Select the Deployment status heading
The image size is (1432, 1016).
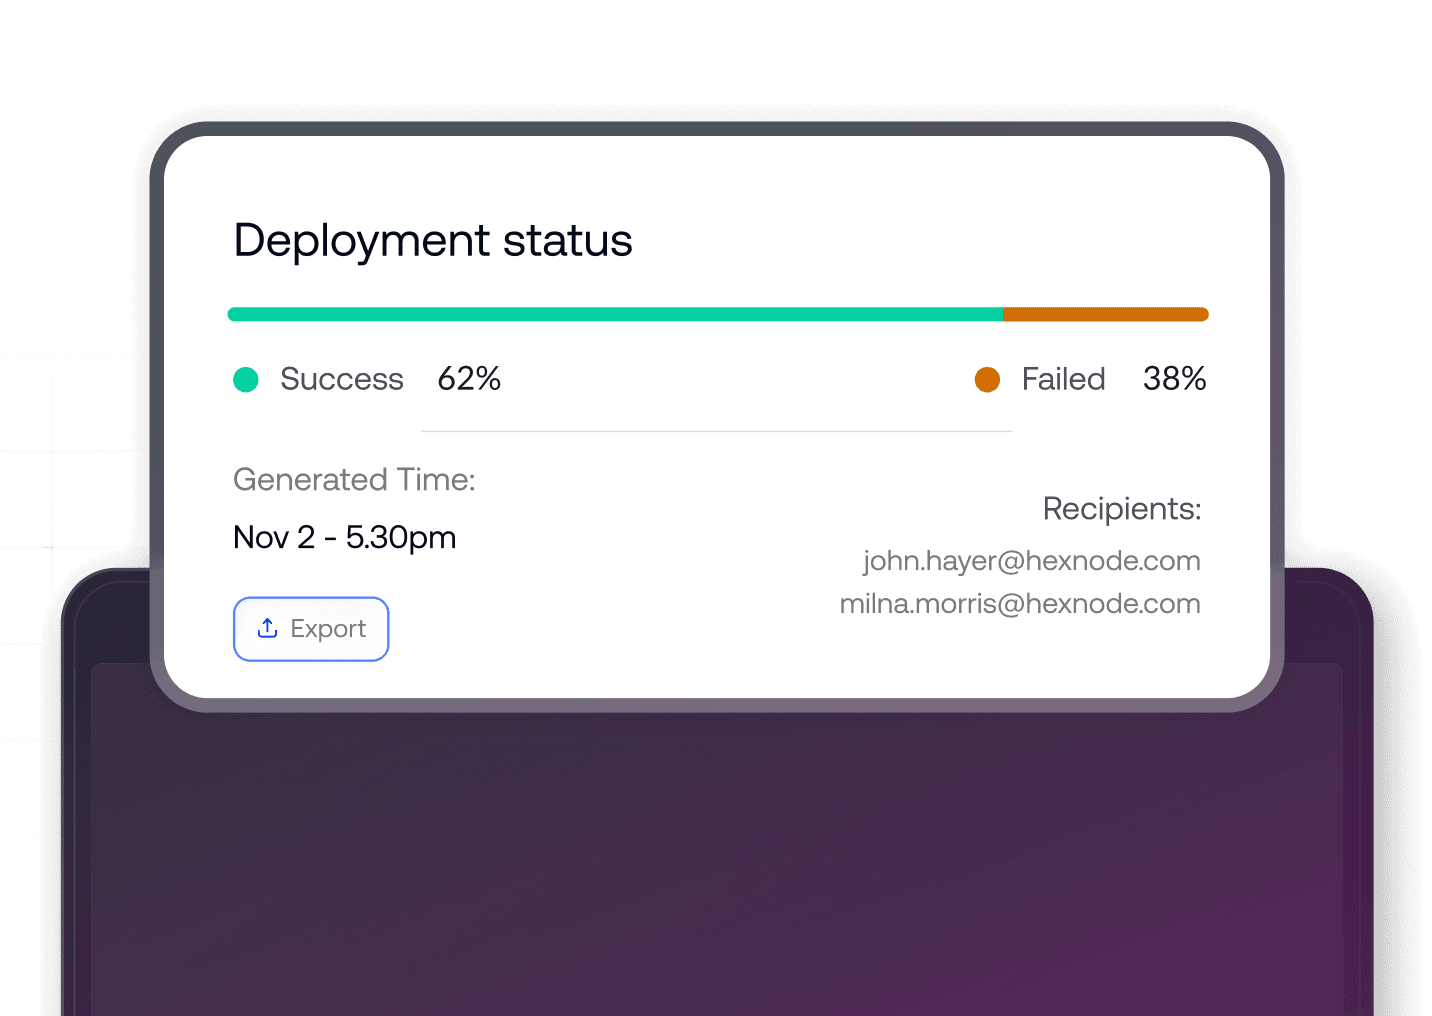click(x=432, y=241)
